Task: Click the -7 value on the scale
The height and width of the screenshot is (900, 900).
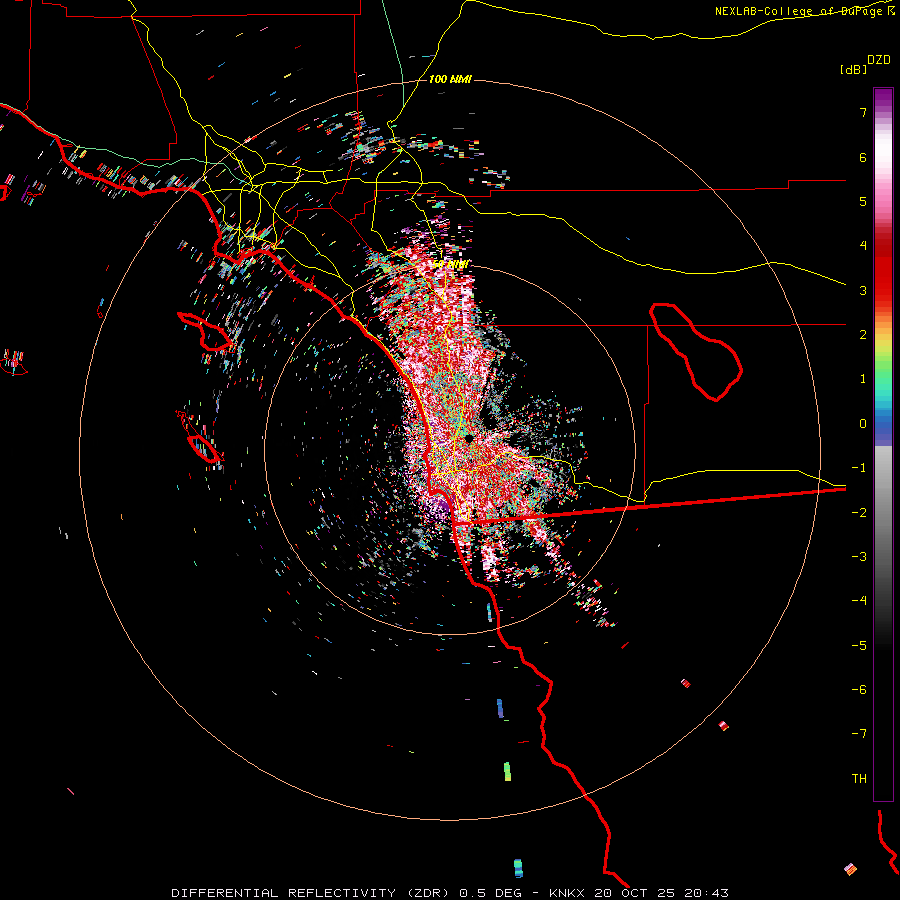Action: (859, 734)
